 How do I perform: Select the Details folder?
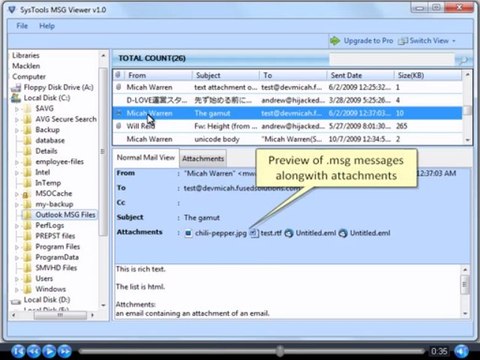tap(46, 151)
